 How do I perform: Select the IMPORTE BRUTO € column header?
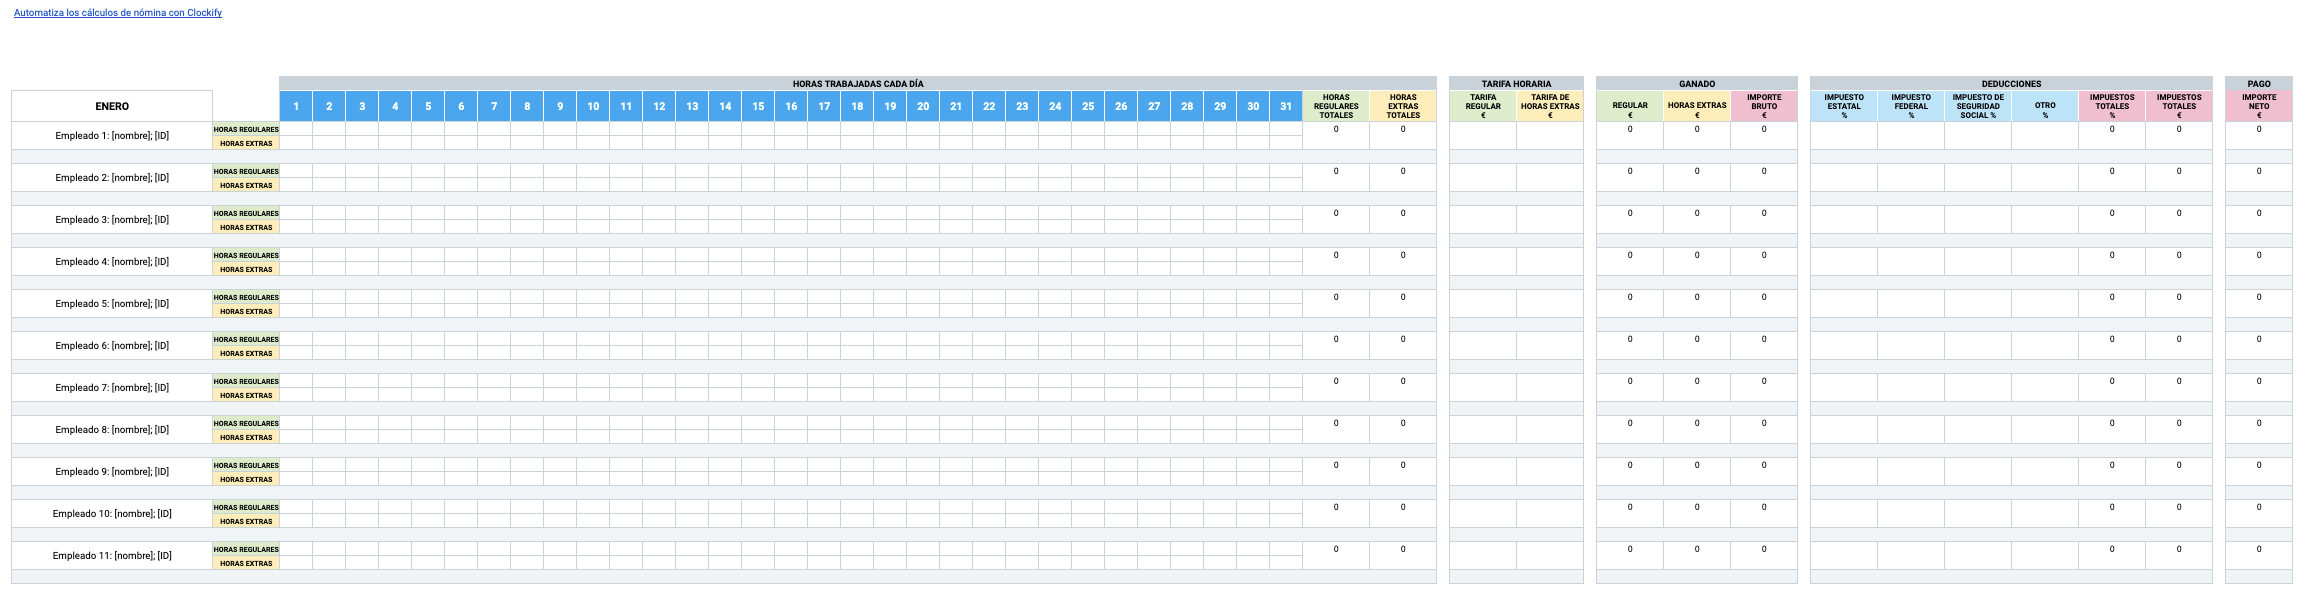coord(1764,106)
